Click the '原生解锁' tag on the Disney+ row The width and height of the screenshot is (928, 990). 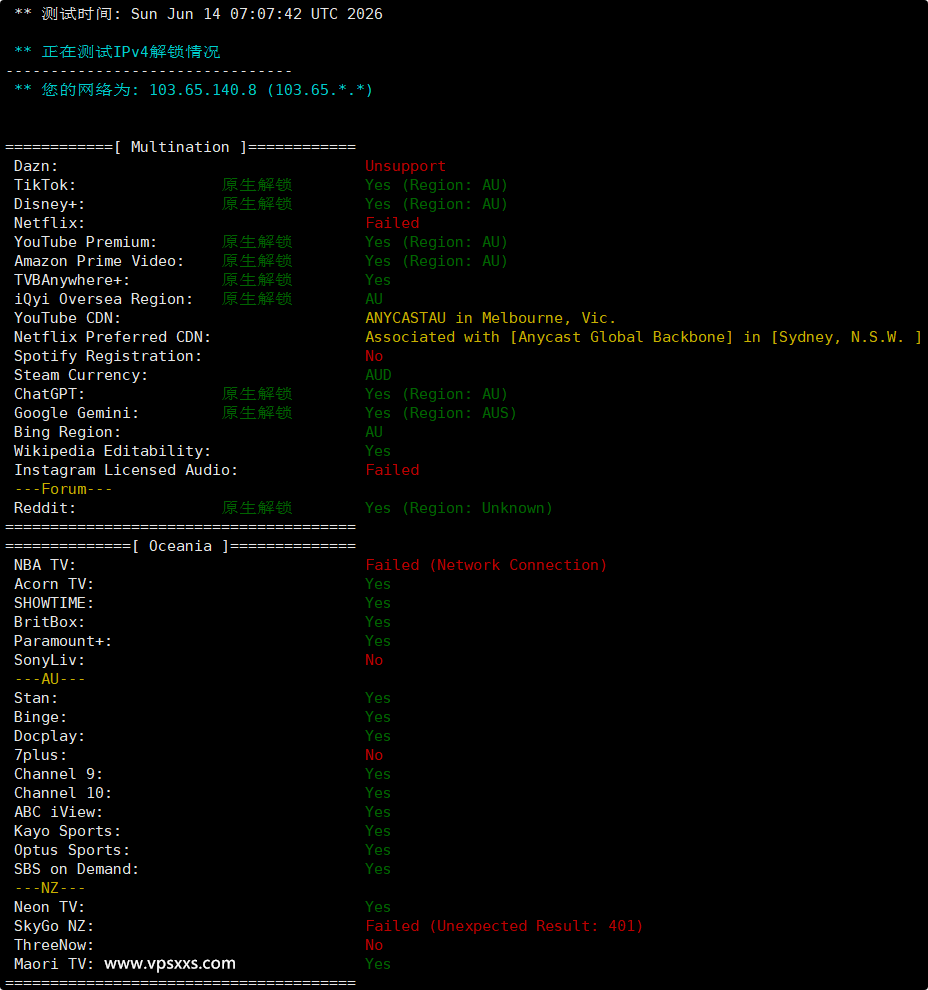[257, 204]
